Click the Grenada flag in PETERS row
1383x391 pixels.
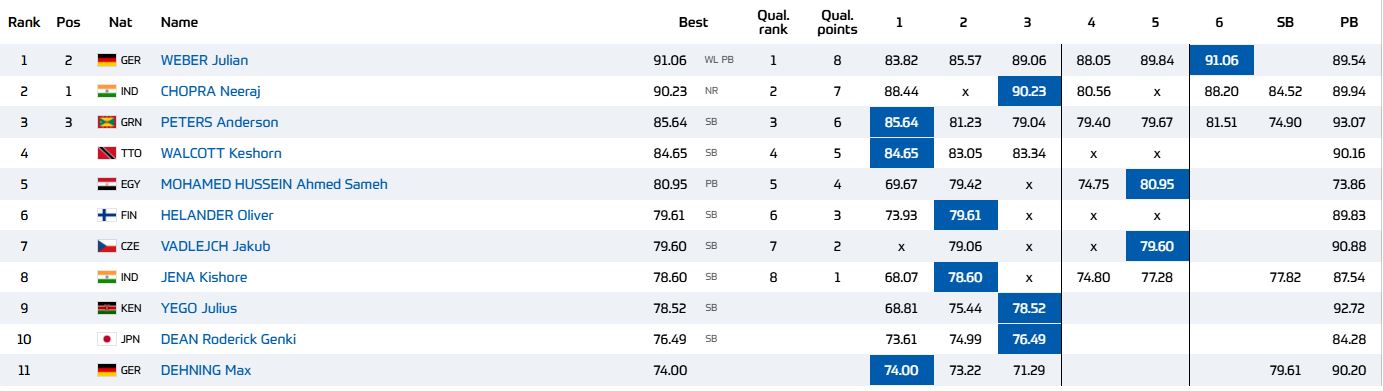(107, 122)
